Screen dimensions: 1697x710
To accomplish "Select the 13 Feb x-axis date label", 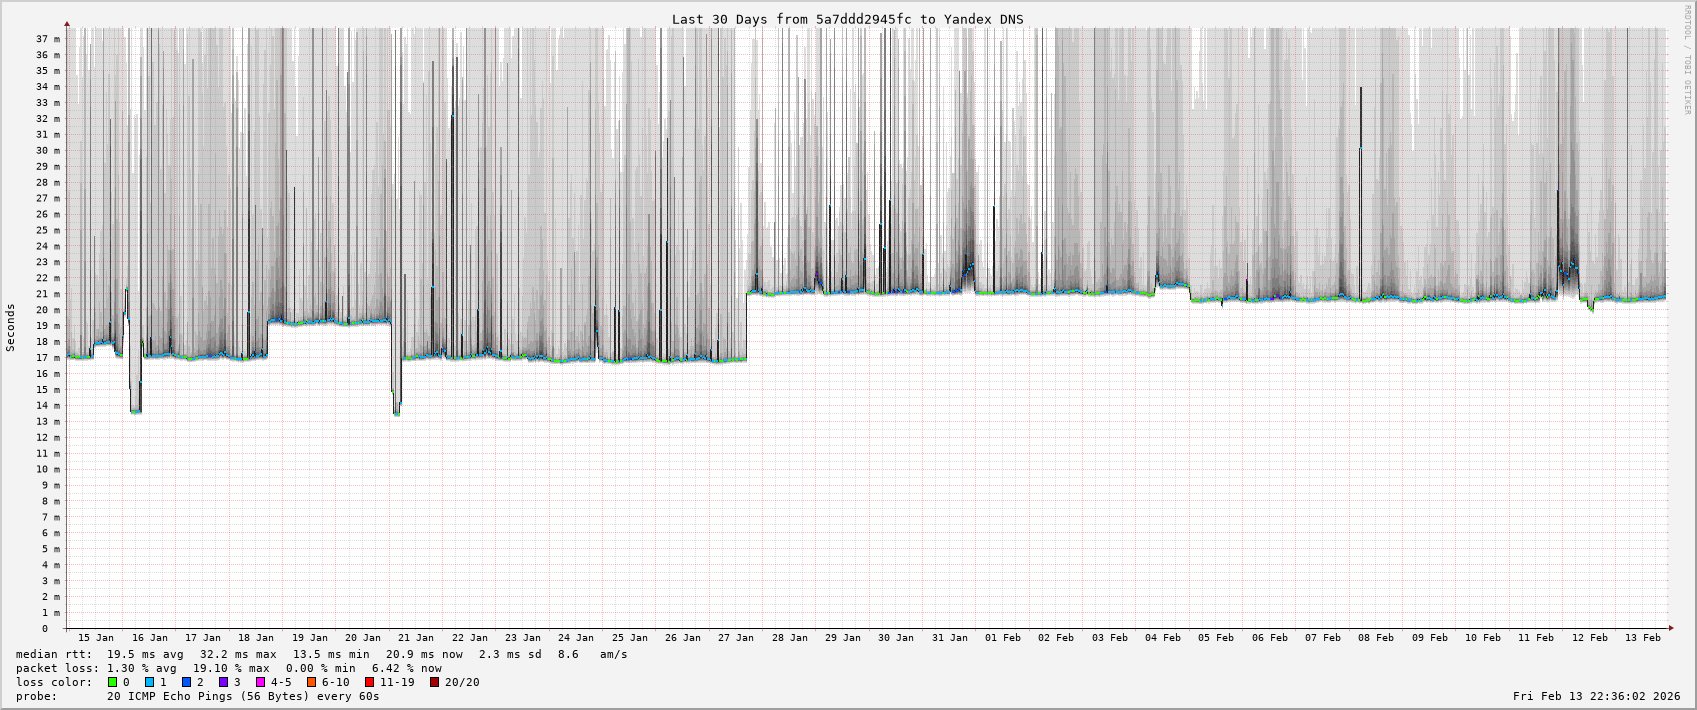I will click(x=1642, y=637).
